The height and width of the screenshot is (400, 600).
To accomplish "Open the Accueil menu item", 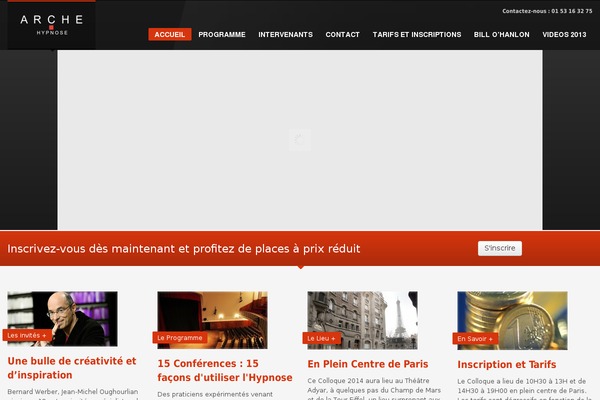I will click(170, 34).
